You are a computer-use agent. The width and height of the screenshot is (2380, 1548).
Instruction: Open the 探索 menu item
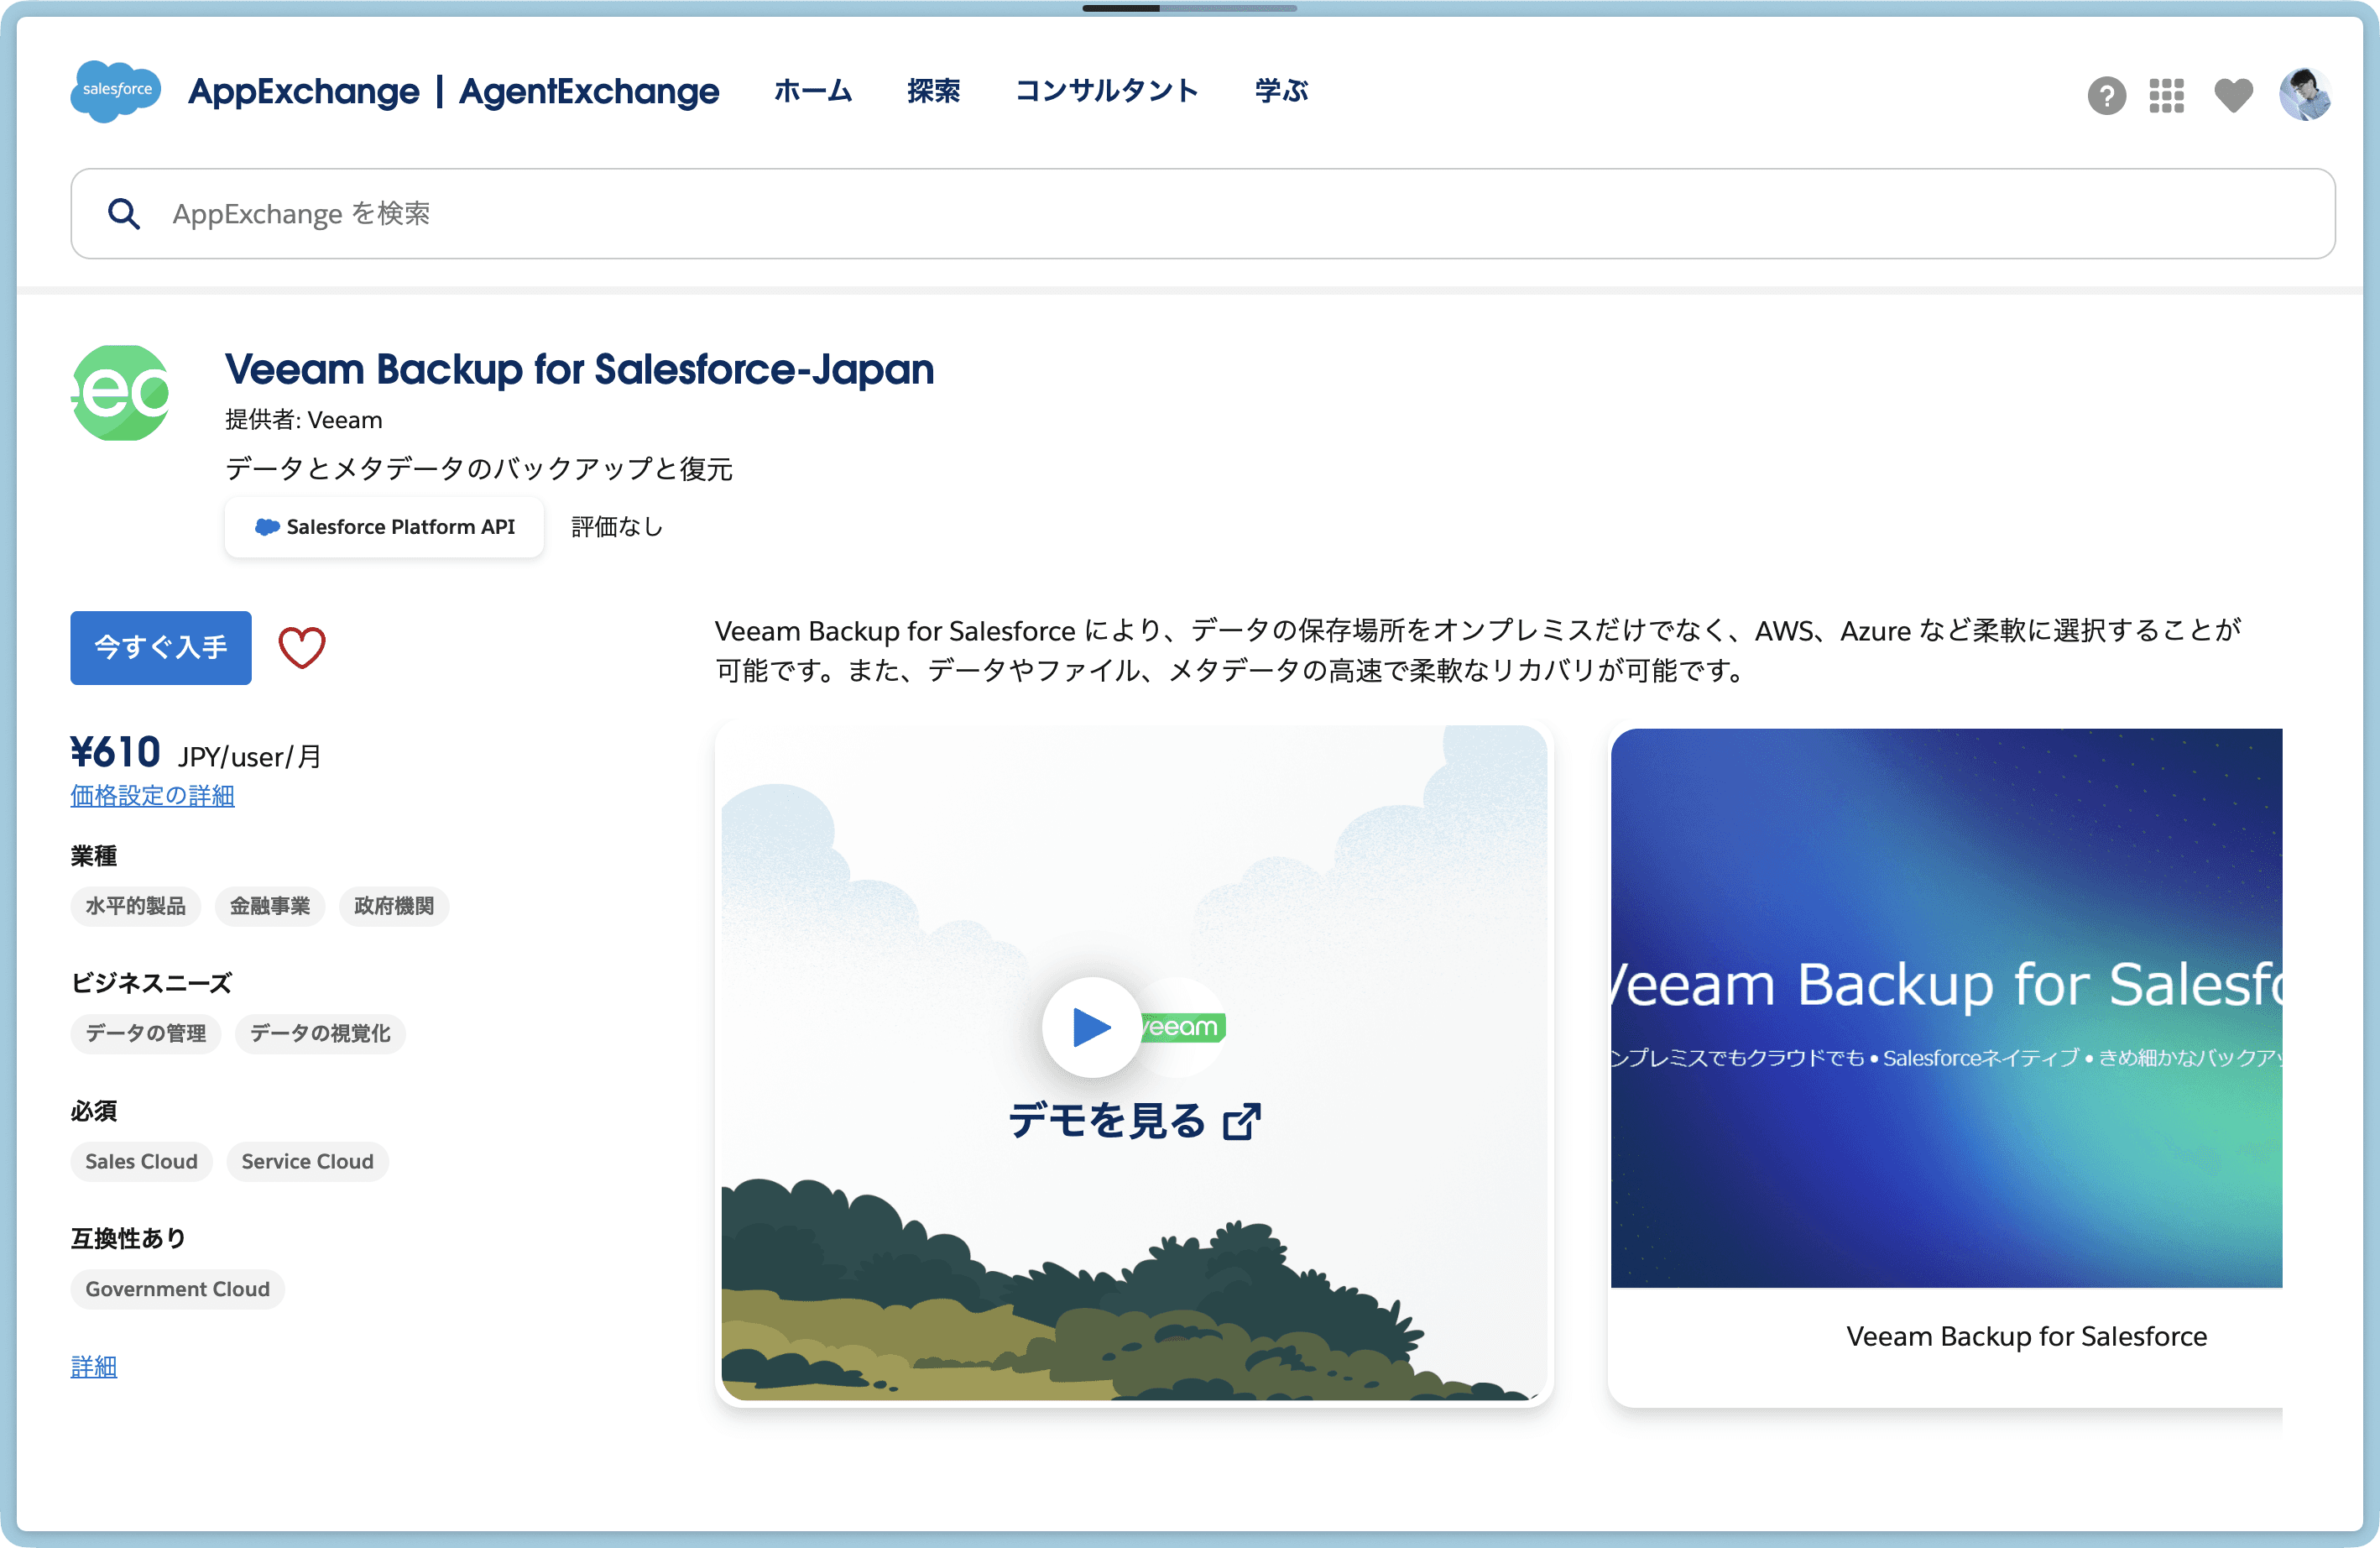[x=933, y=91]
